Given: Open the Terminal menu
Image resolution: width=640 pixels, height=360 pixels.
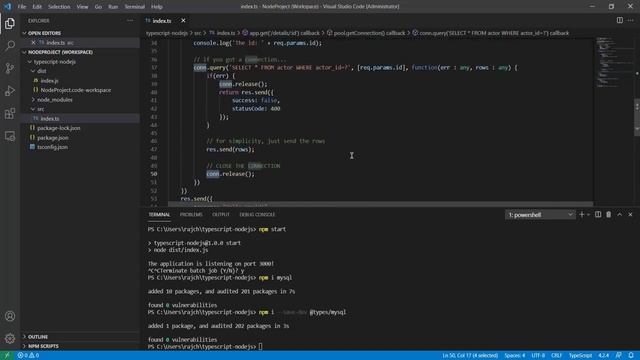Looking at the screenshot, I should [x=135, y=7].
